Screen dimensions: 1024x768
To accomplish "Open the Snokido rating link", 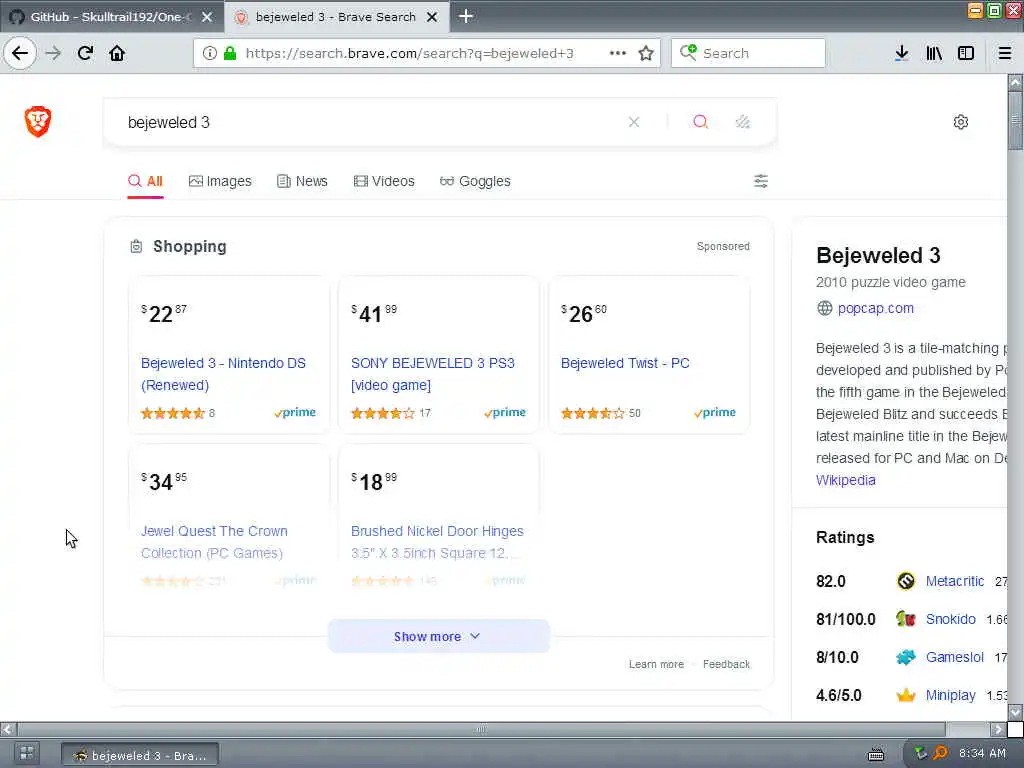I will pos(950,619).
